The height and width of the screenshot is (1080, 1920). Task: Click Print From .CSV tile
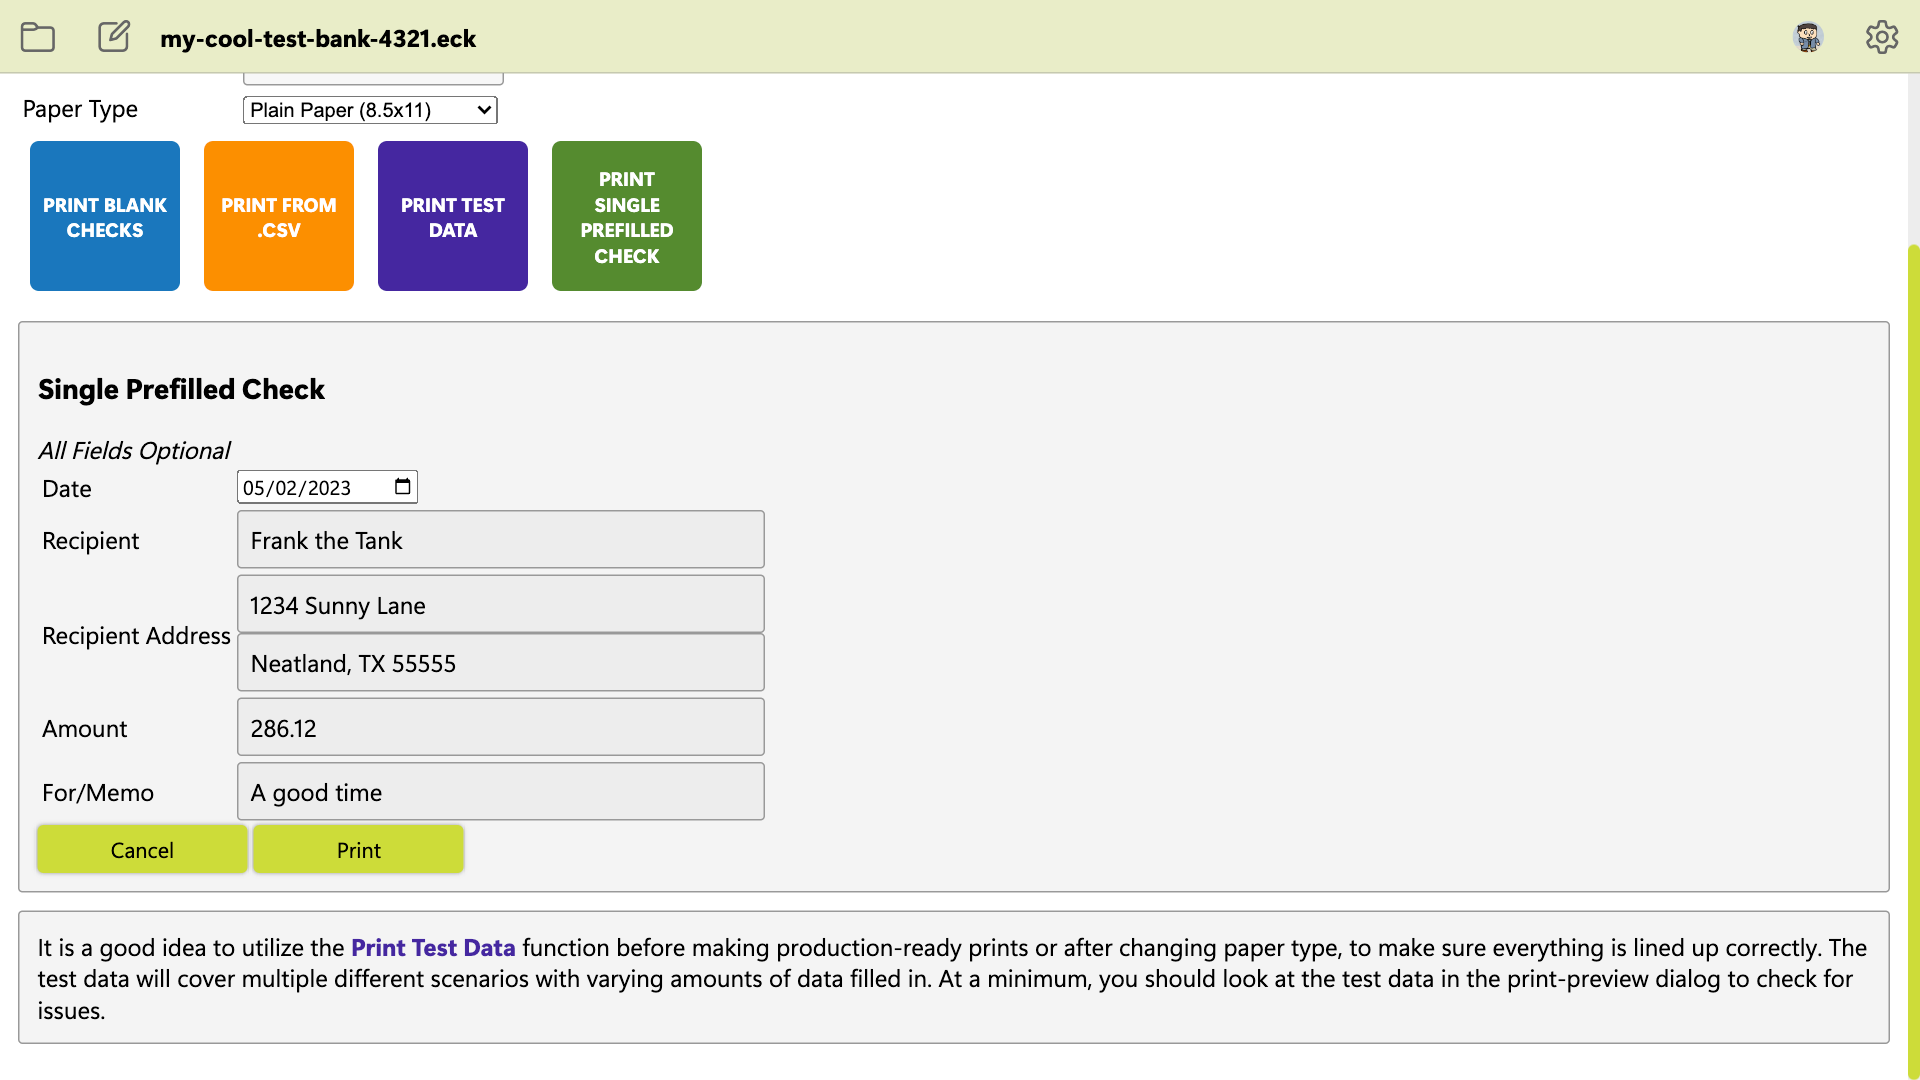pos(279,216)
